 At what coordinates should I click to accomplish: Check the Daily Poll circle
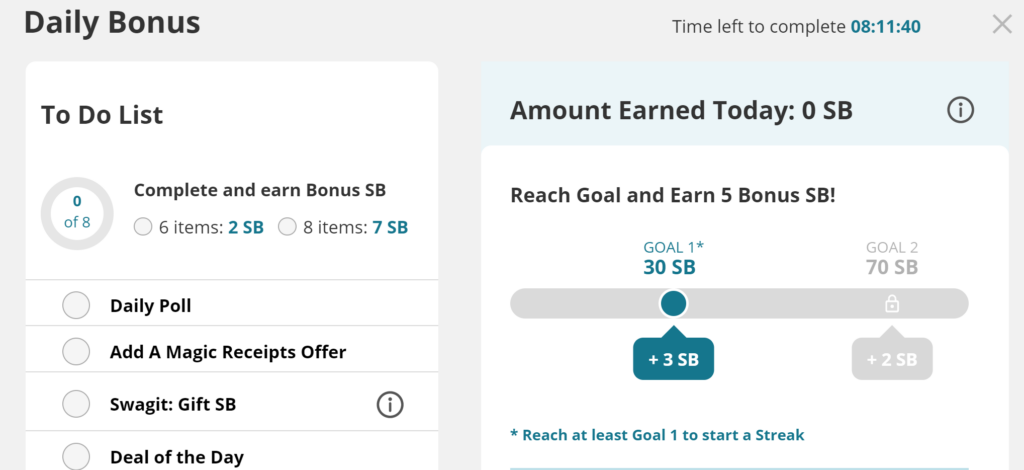[x=76, y=306]
